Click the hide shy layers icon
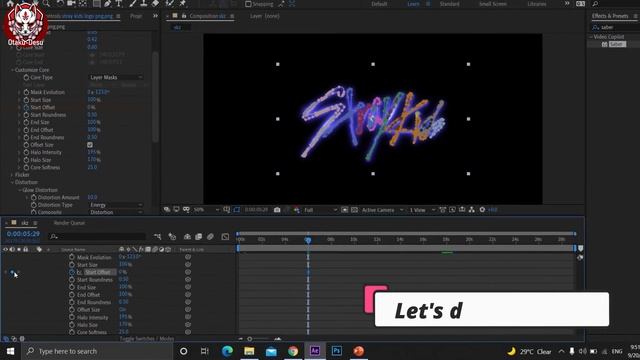Screen dimensions: 640x360 coord(187,237)
